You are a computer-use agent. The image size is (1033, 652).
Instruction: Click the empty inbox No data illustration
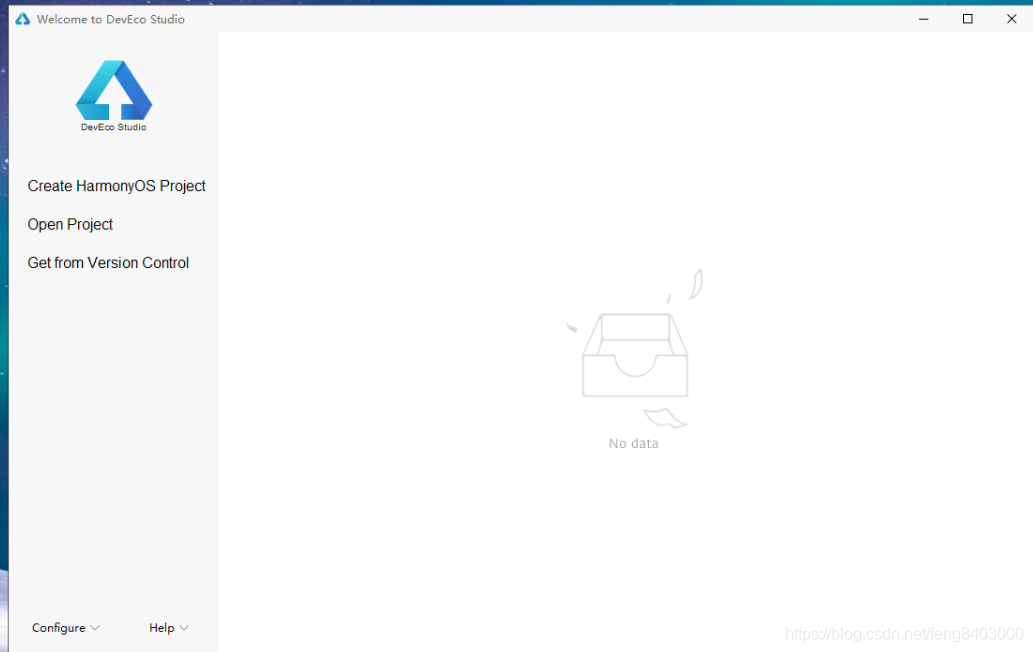pyautogui.click(x=635, y=349)
